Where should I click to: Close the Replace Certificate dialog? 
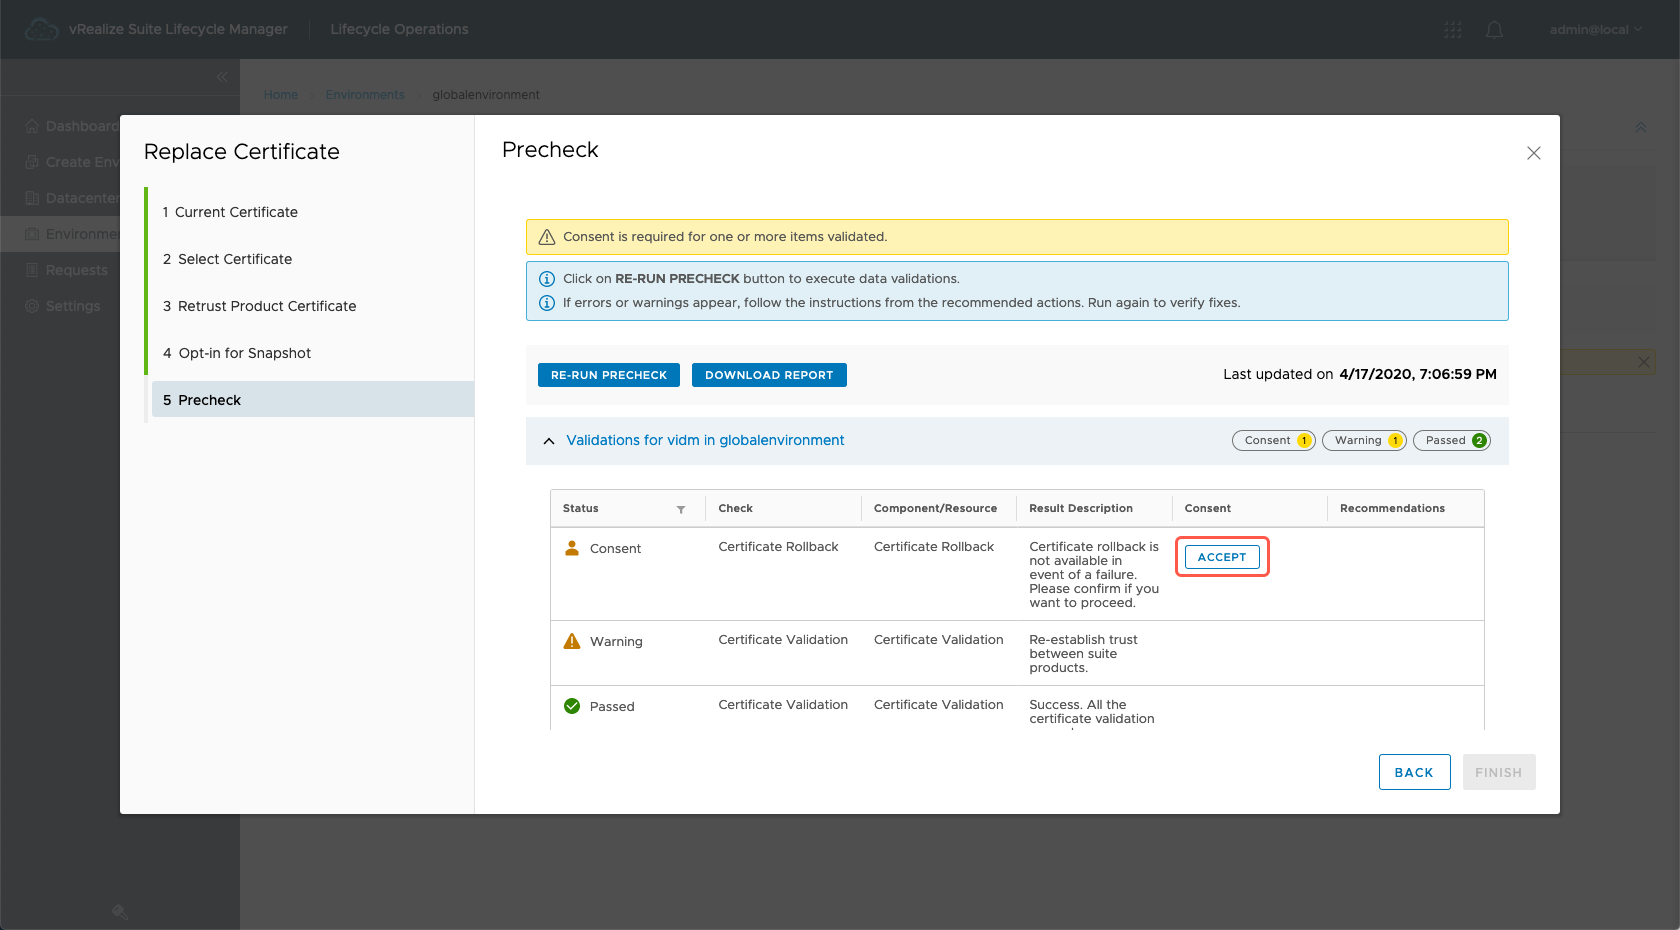[1533, 153]
